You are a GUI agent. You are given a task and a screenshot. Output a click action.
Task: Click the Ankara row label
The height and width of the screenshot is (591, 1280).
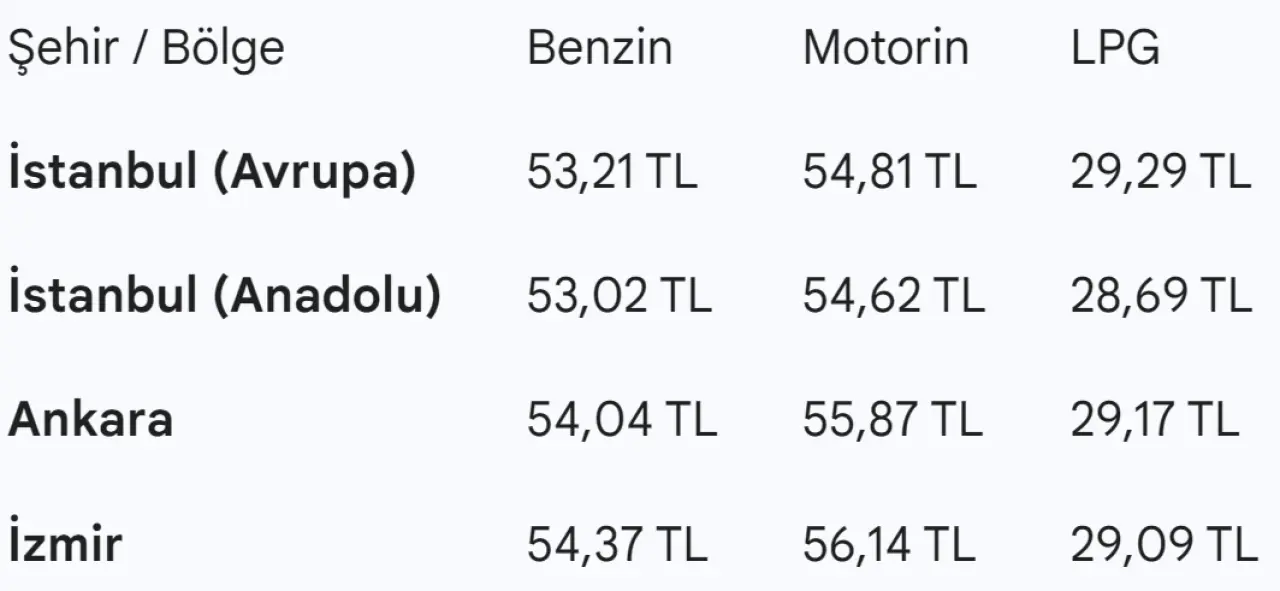[91, 420]
